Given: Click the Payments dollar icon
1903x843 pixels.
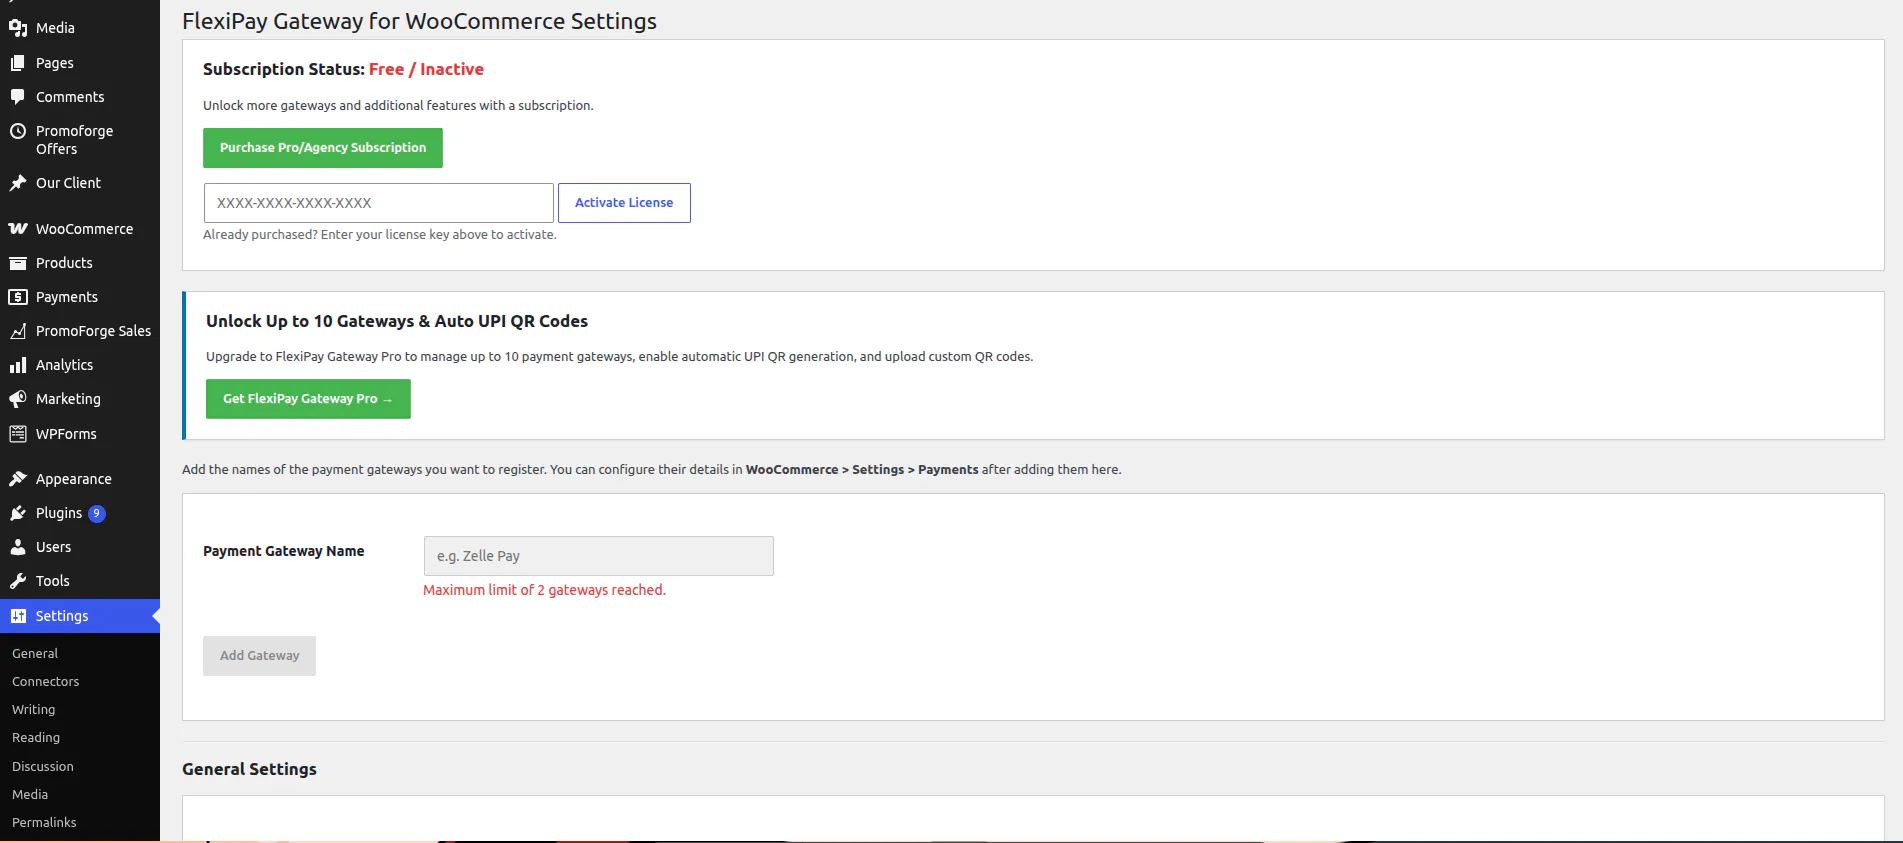Looking at the screenshot, I should pos(18,297).
